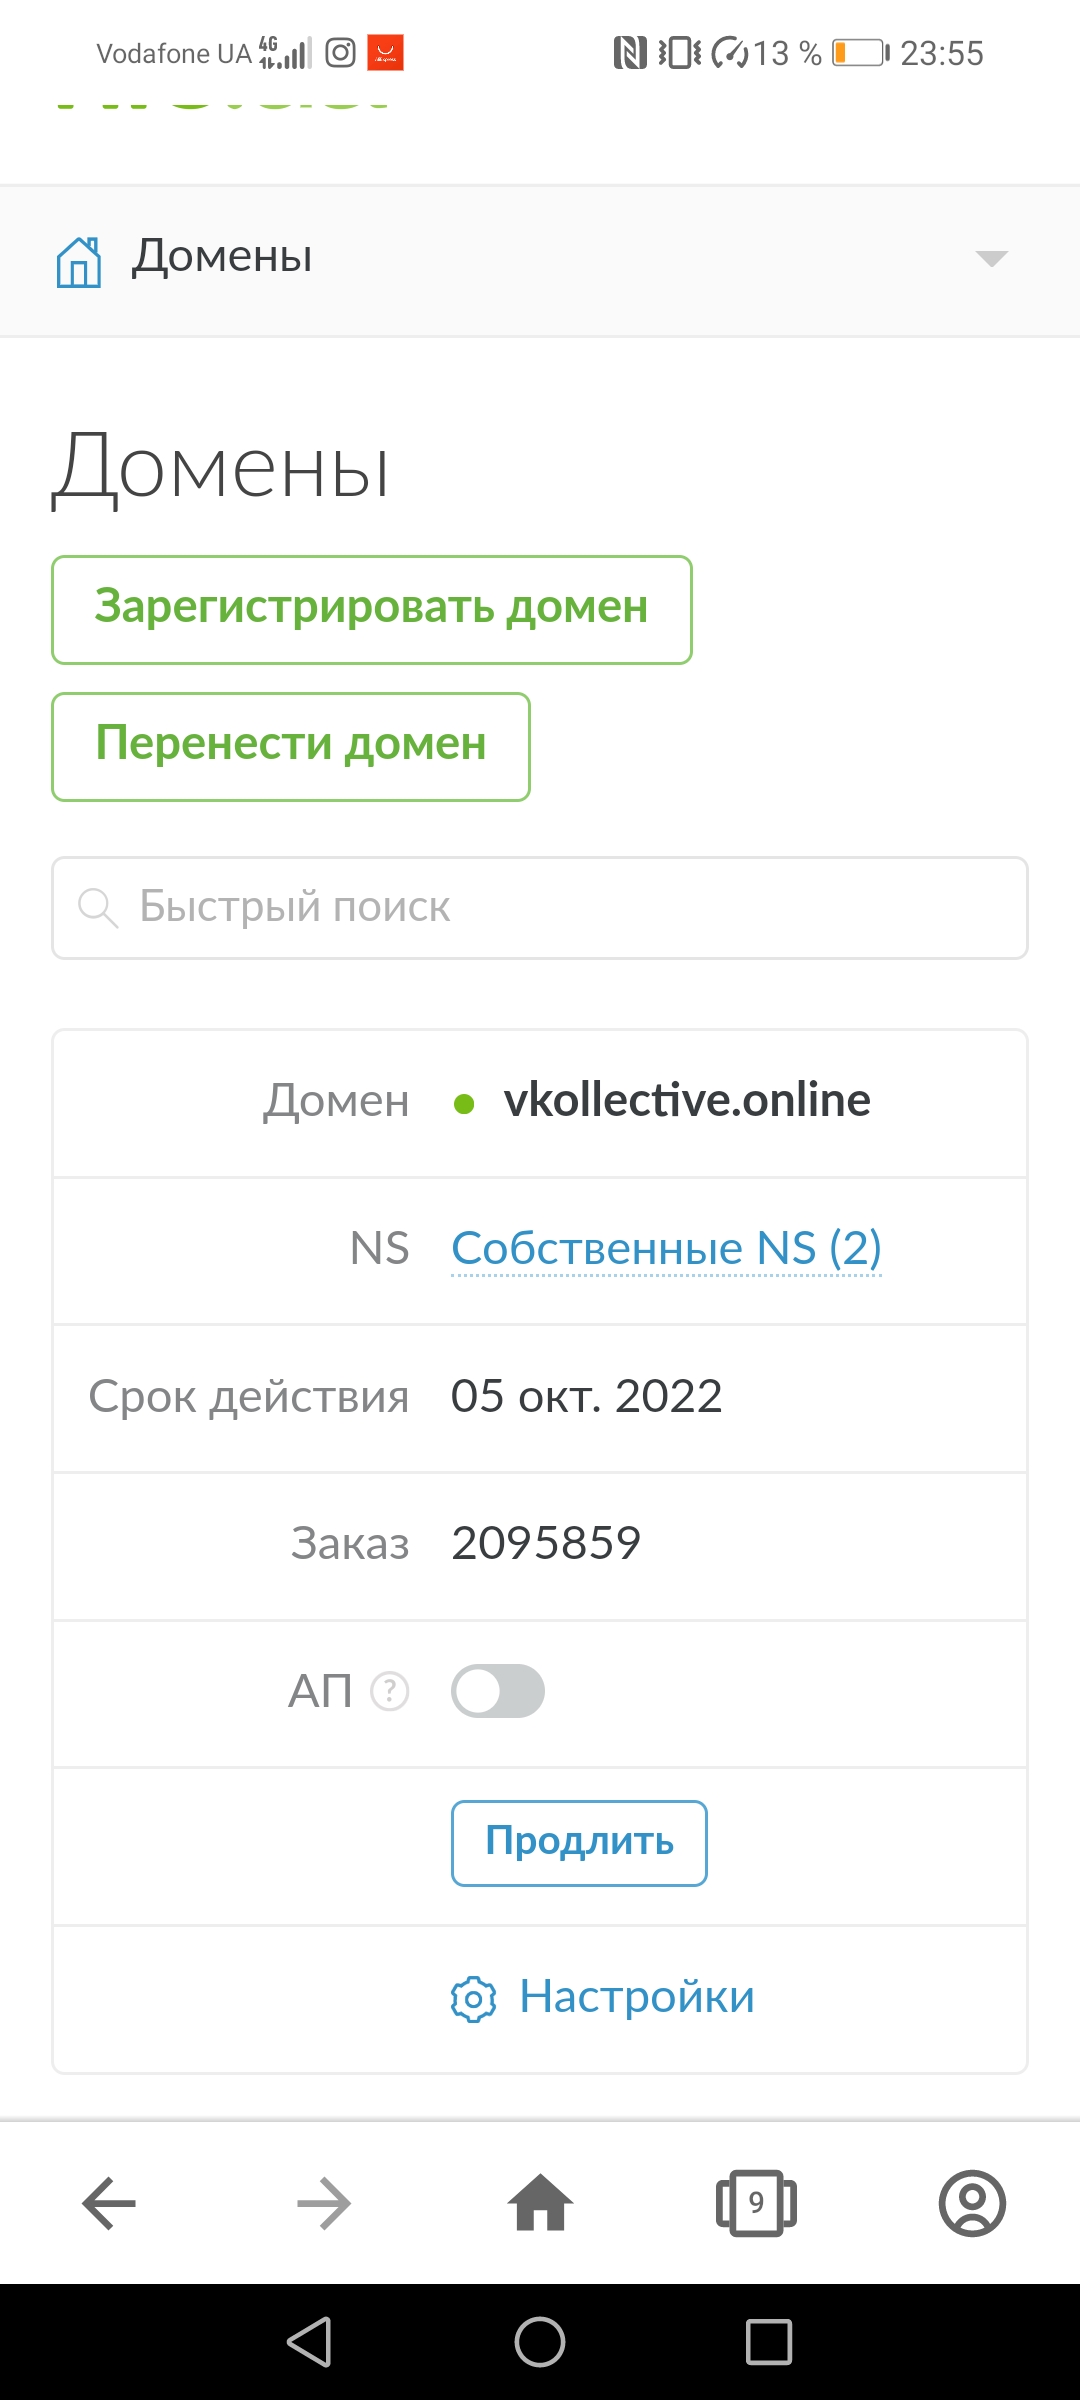This screenshot has width=1080, height=2400.
Task: Open the Собственные NS (2) link
Action: tap(666, 1249)
